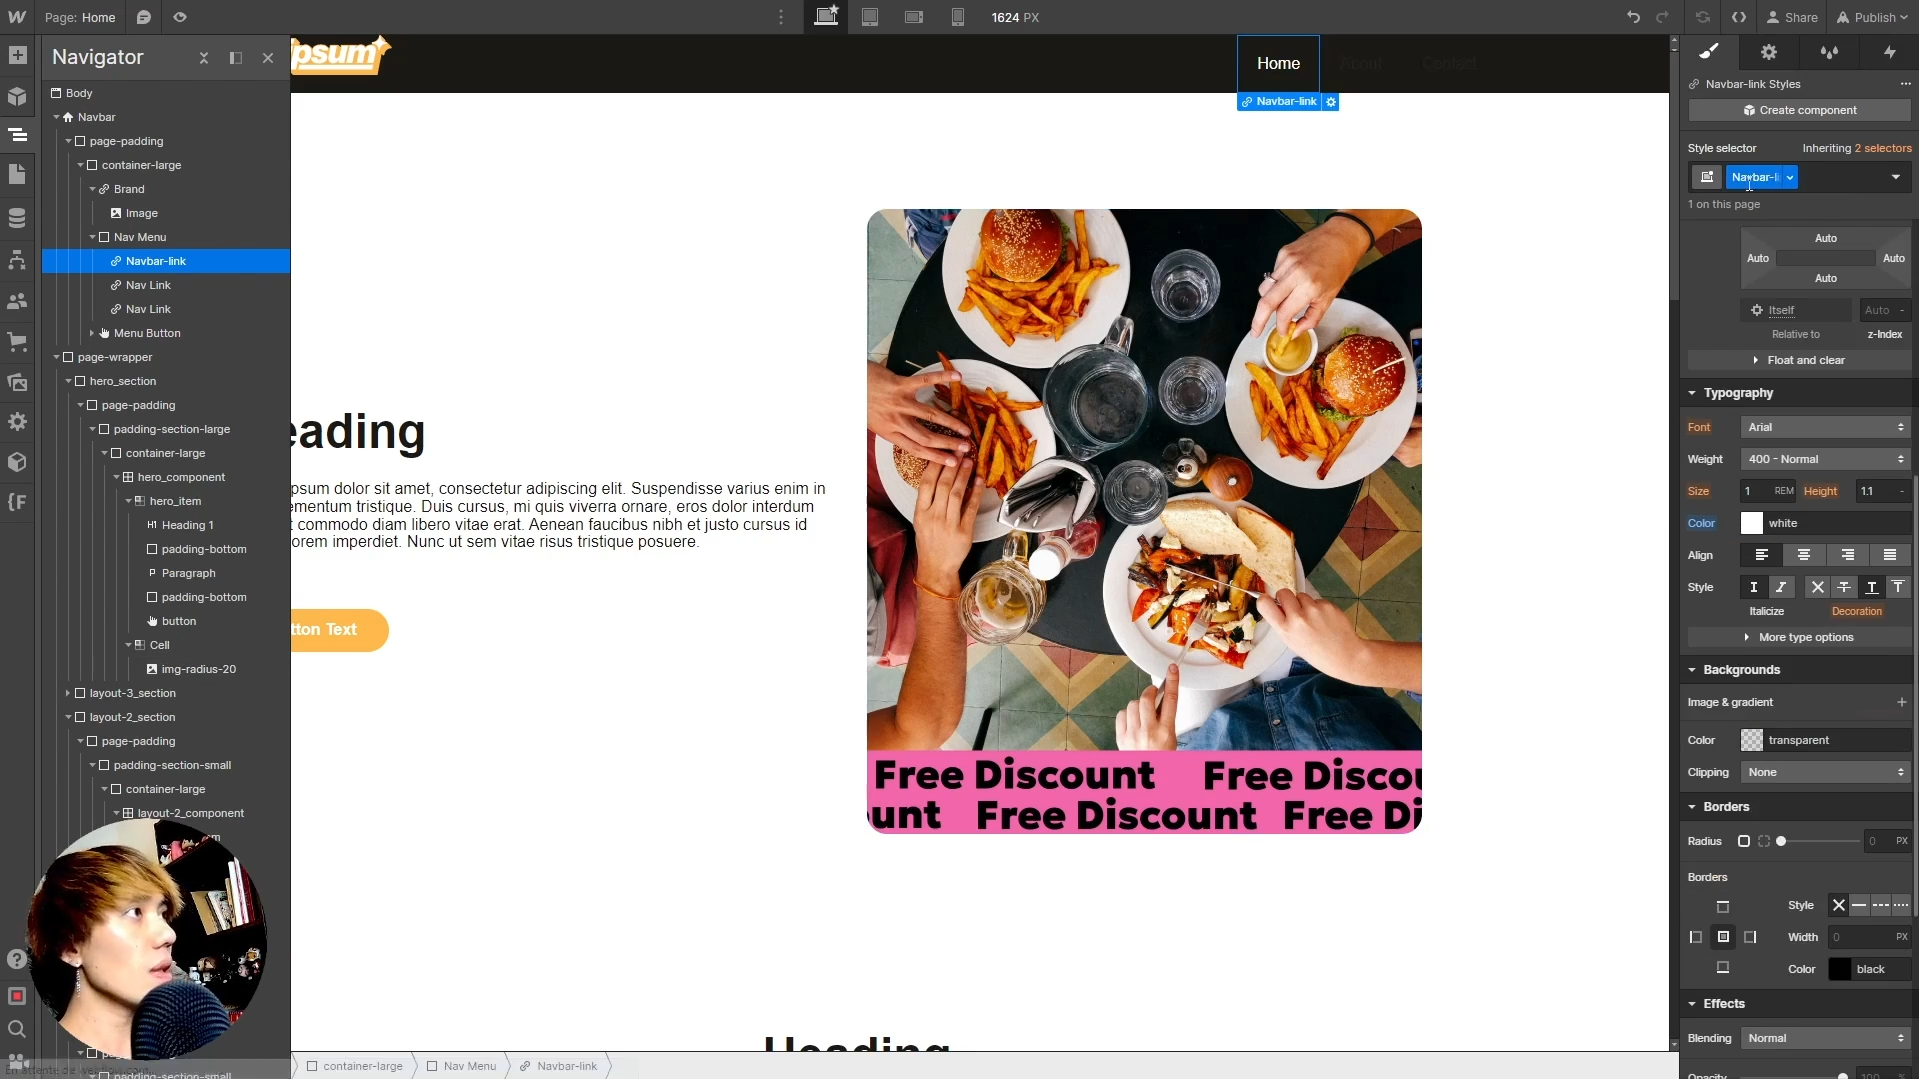The height and width of the screenshot is (1079, 1919).
Task: Click the Create component button
Action: pyautogui.click(x=1799, y=110)
